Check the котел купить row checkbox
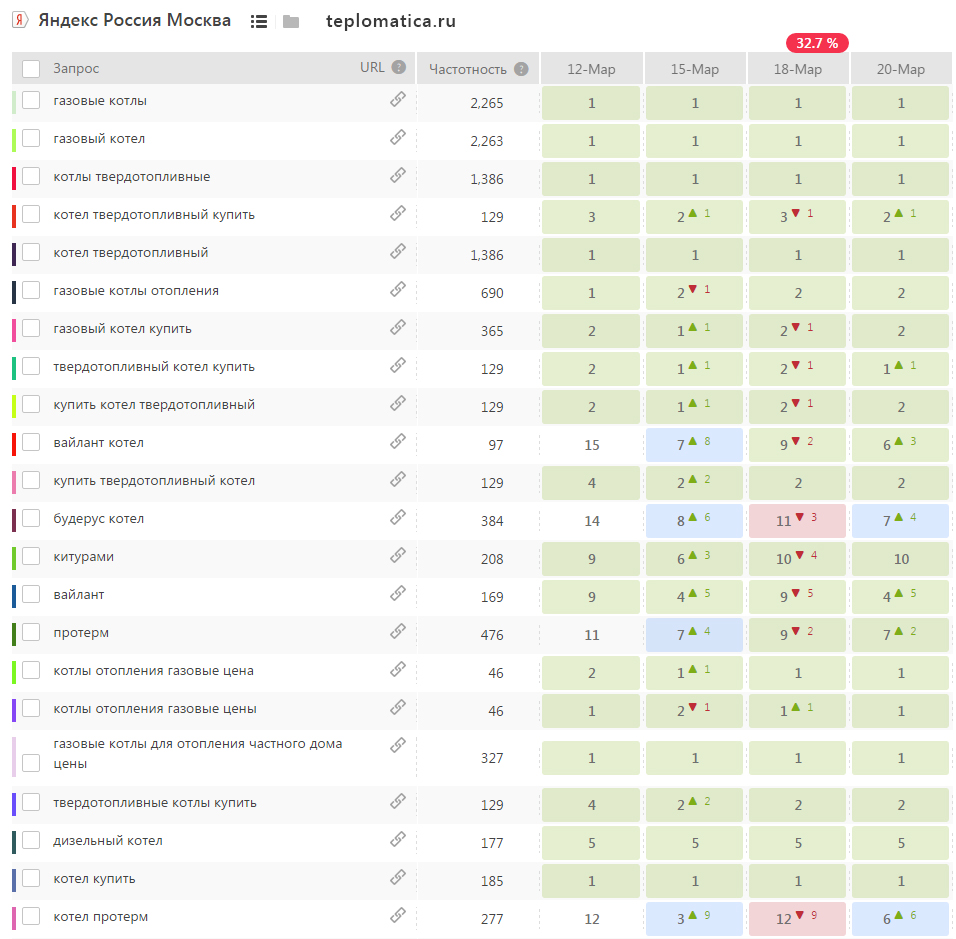Screen dimensions: 956x939 pos(31,878)
